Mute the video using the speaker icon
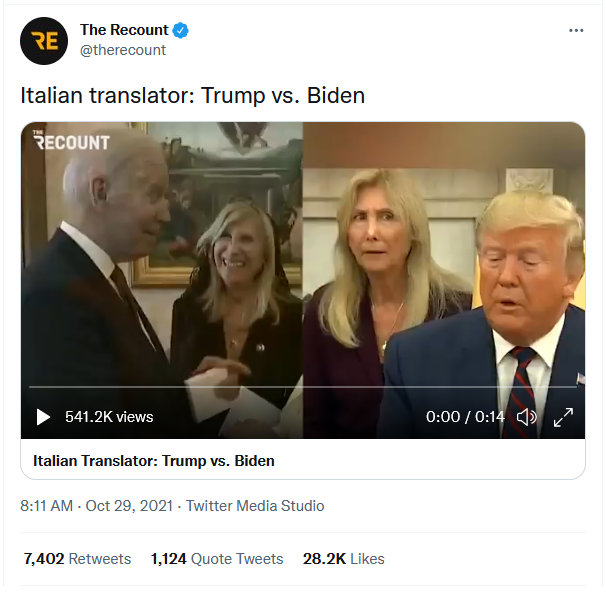The width and height of the screenshot is (606, 595). pos(526,417)
